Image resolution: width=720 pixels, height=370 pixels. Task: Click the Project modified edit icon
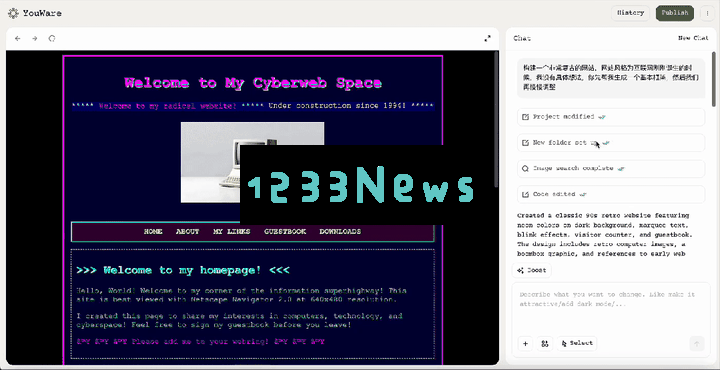(525, 117)
